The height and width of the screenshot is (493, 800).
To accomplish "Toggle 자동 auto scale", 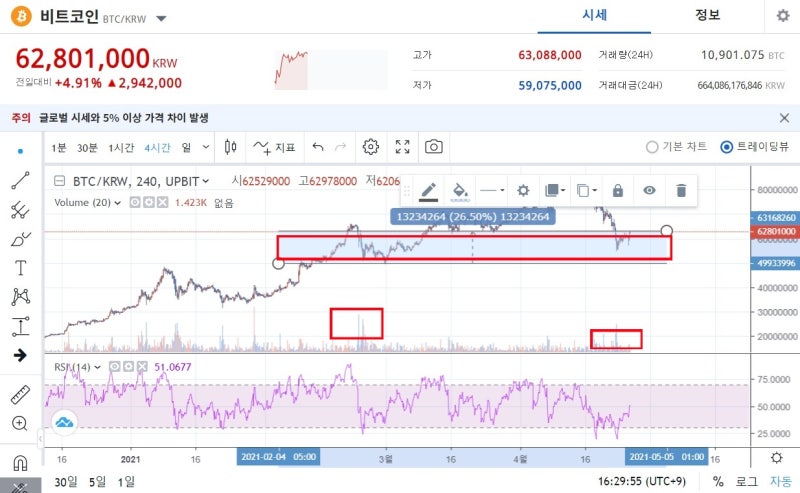I will coord(780,481).
